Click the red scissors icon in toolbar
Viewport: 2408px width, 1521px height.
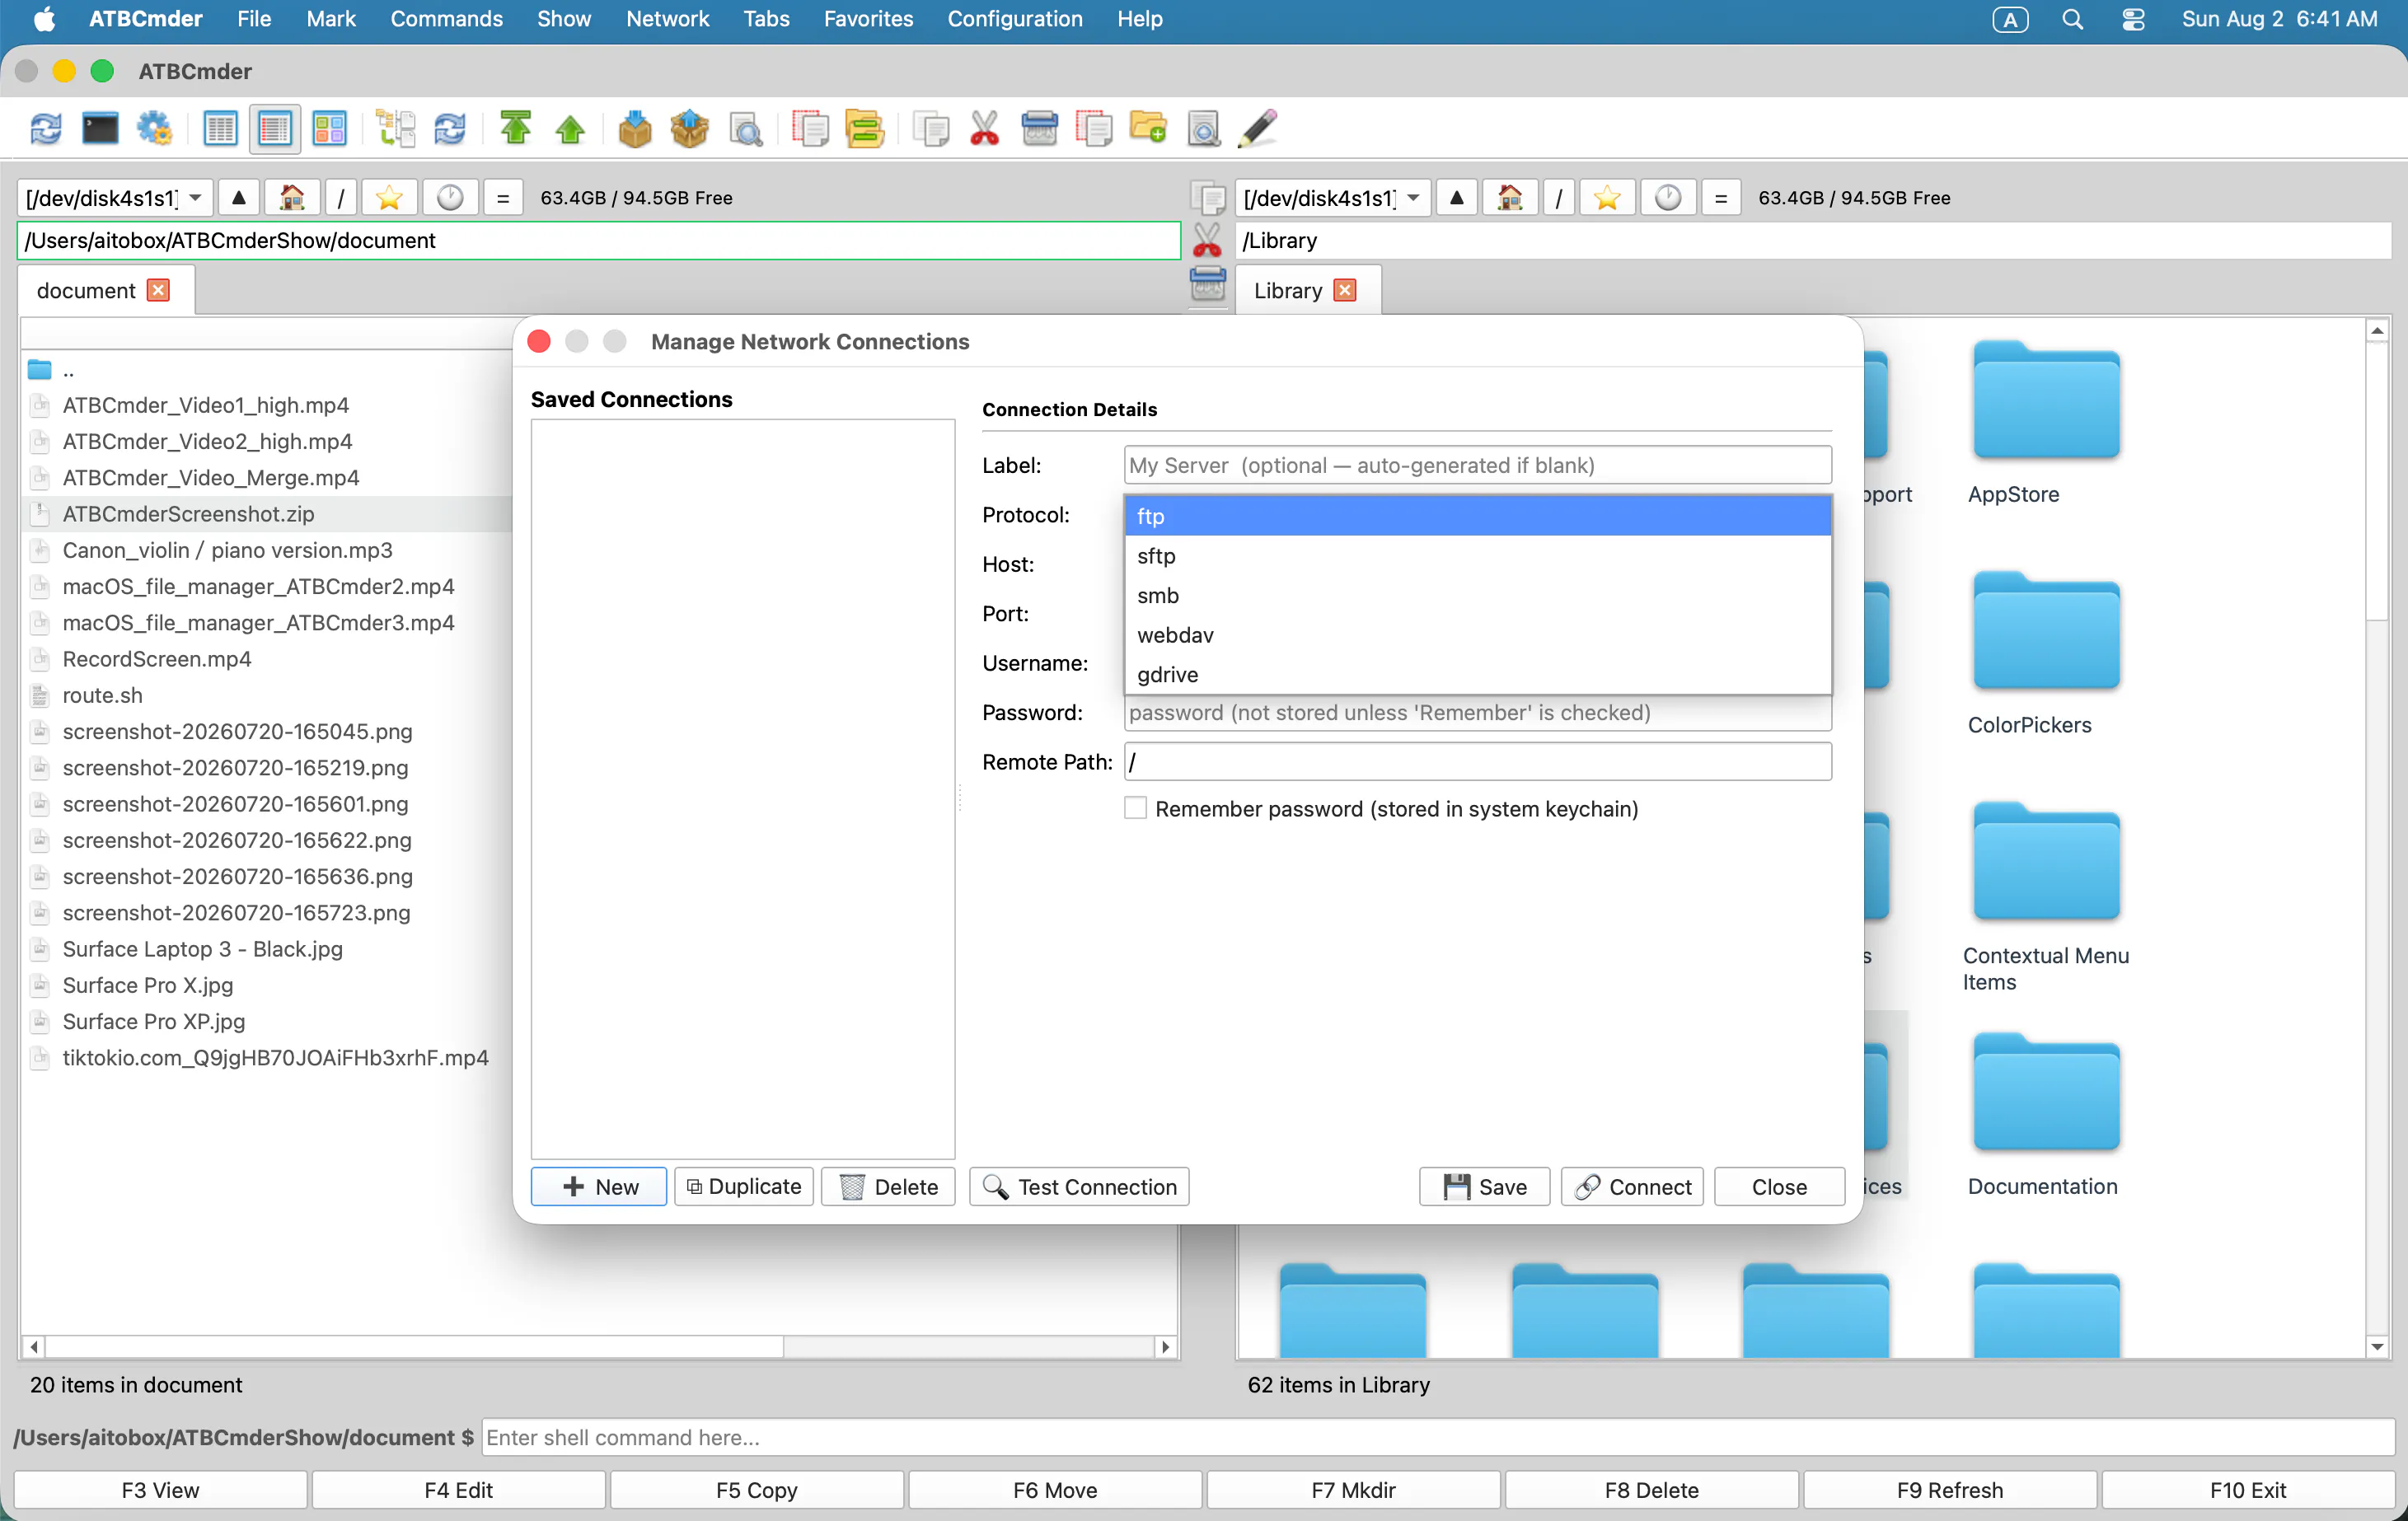coord(985,129)
